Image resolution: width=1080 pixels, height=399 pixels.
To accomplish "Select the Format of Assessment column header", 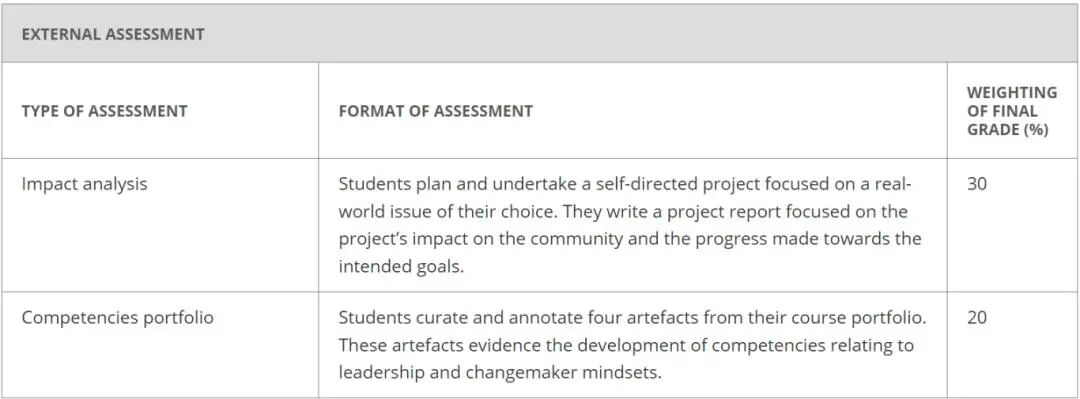I will (x=435, y=111).
